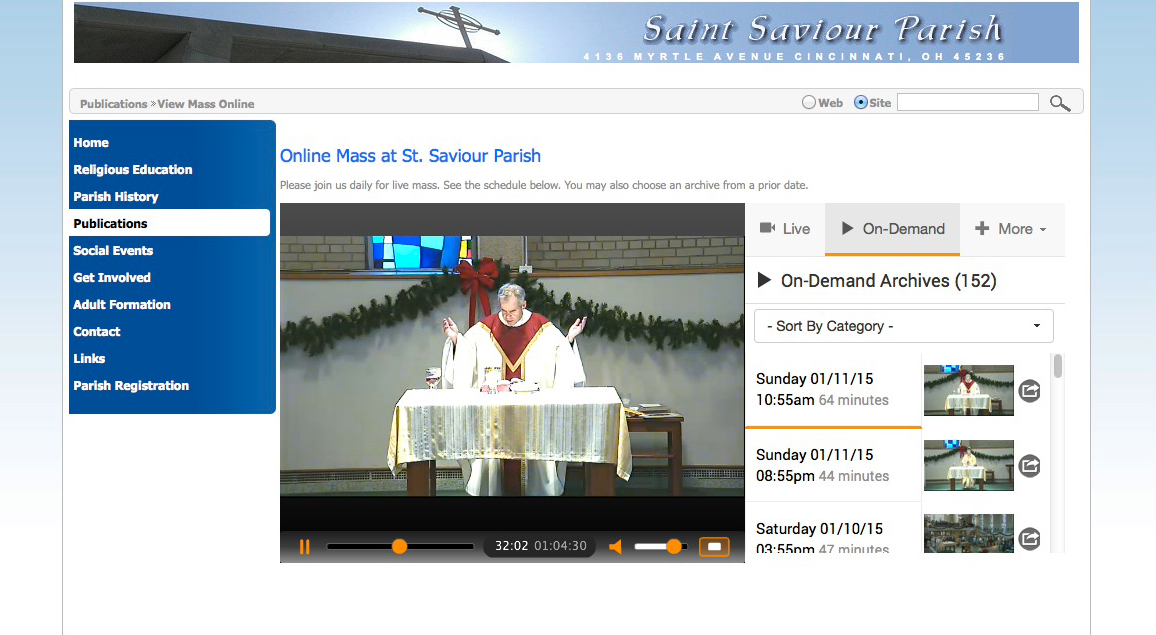Select Sunday 01/11/15 08:55pm entry text
Viewport: 1156px width, 635px height.
pos(822,465)
